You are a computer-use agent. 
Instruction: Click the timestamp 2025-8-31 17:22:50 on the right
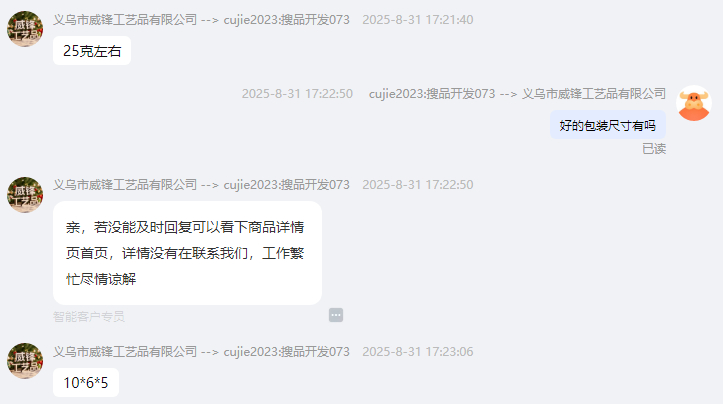[x=297, y=94]
